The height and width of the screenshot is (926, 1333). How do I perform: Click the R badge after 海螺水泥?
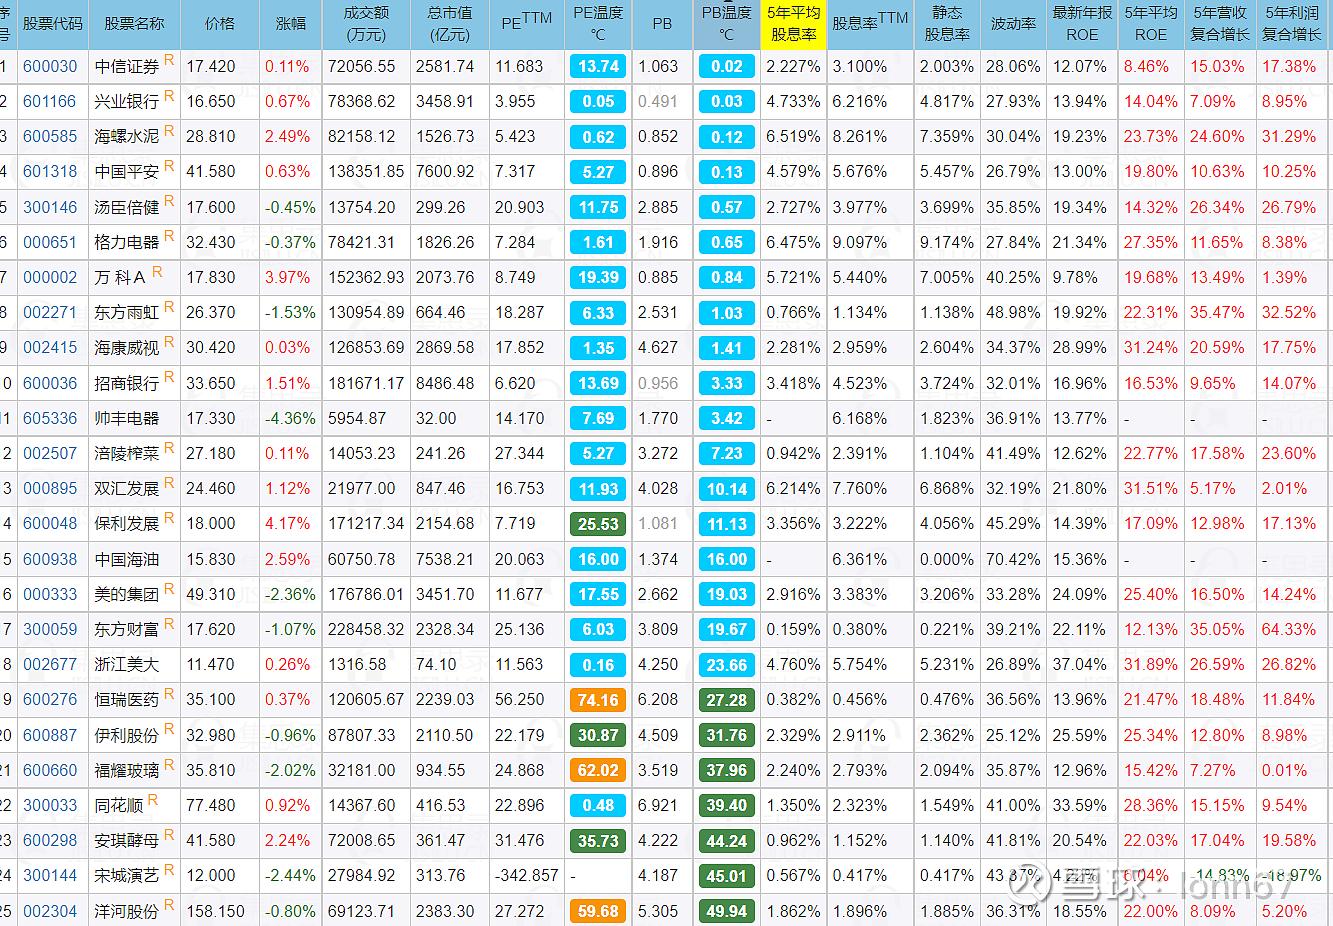[169, 131]
